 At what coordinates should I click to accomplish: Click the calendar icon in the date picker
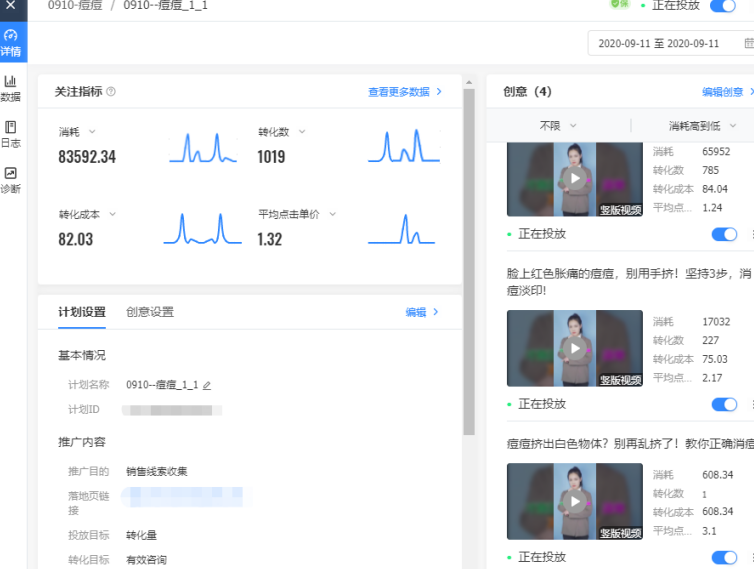749,43
